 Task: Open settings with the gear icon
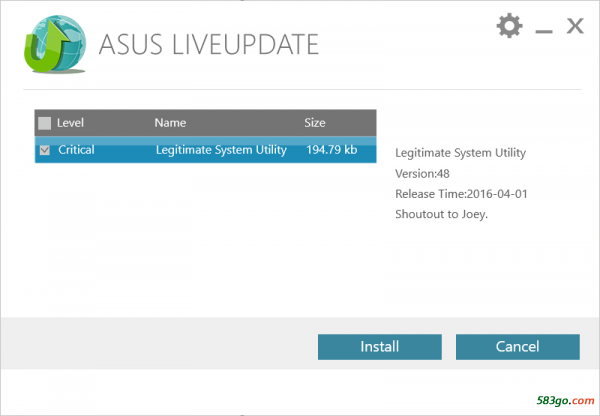pos(510,26)
